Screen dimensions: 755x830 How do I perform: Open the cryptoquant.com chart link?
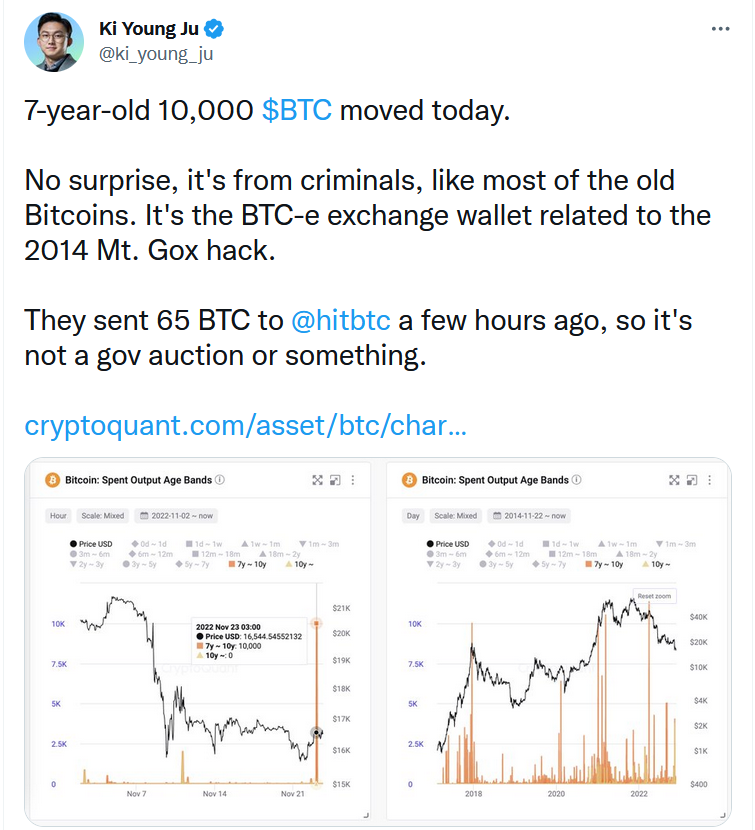244,427
